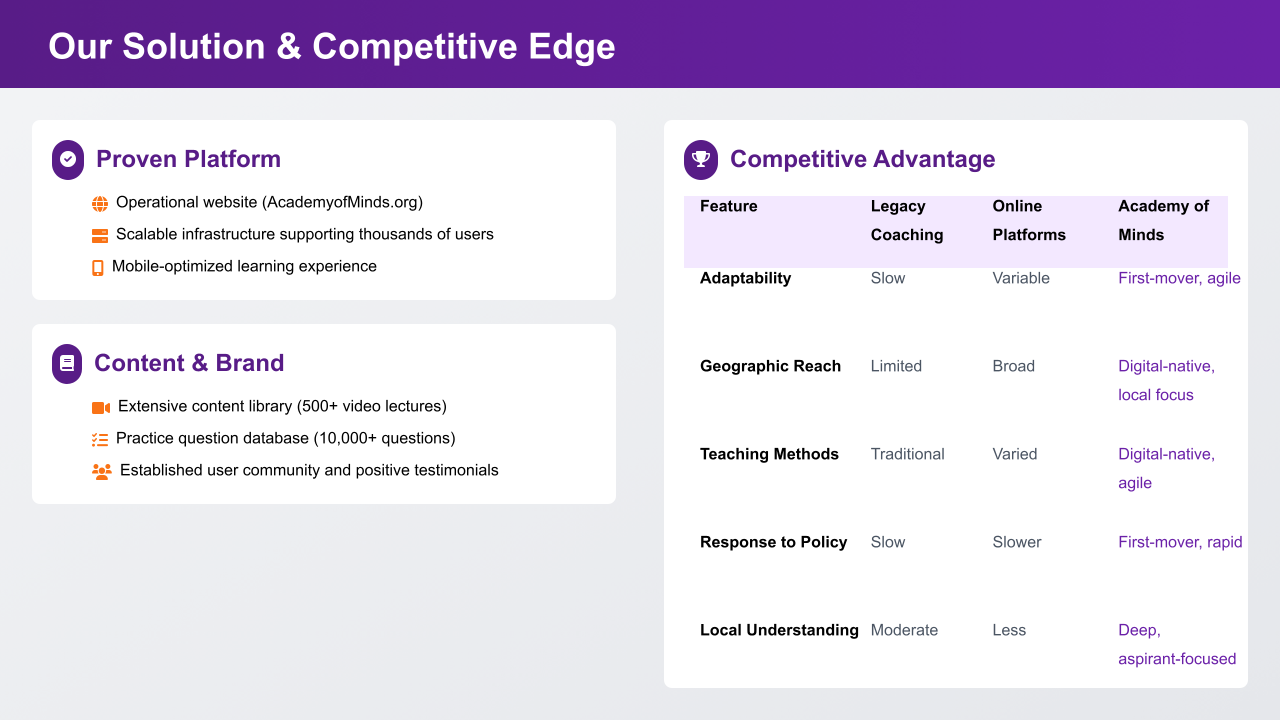Click the checklist icon beside Practice question database
This screenshot has width=1280, height=720.
100,440
